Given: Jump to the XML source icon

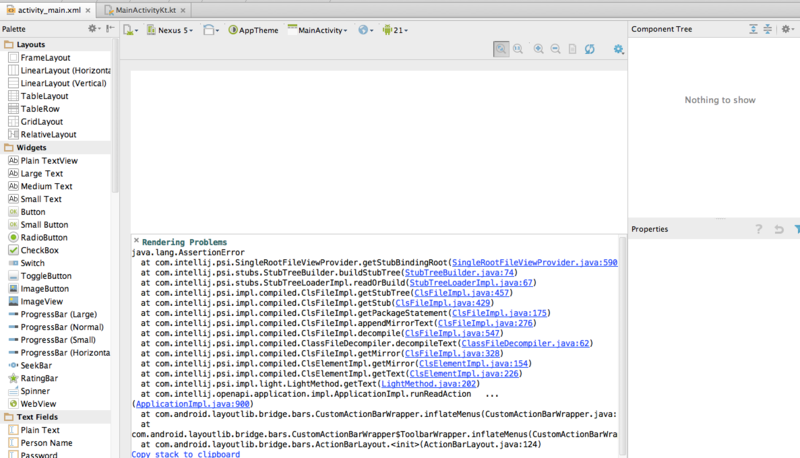Looking at the screenshot, I should tap(572, 49).
